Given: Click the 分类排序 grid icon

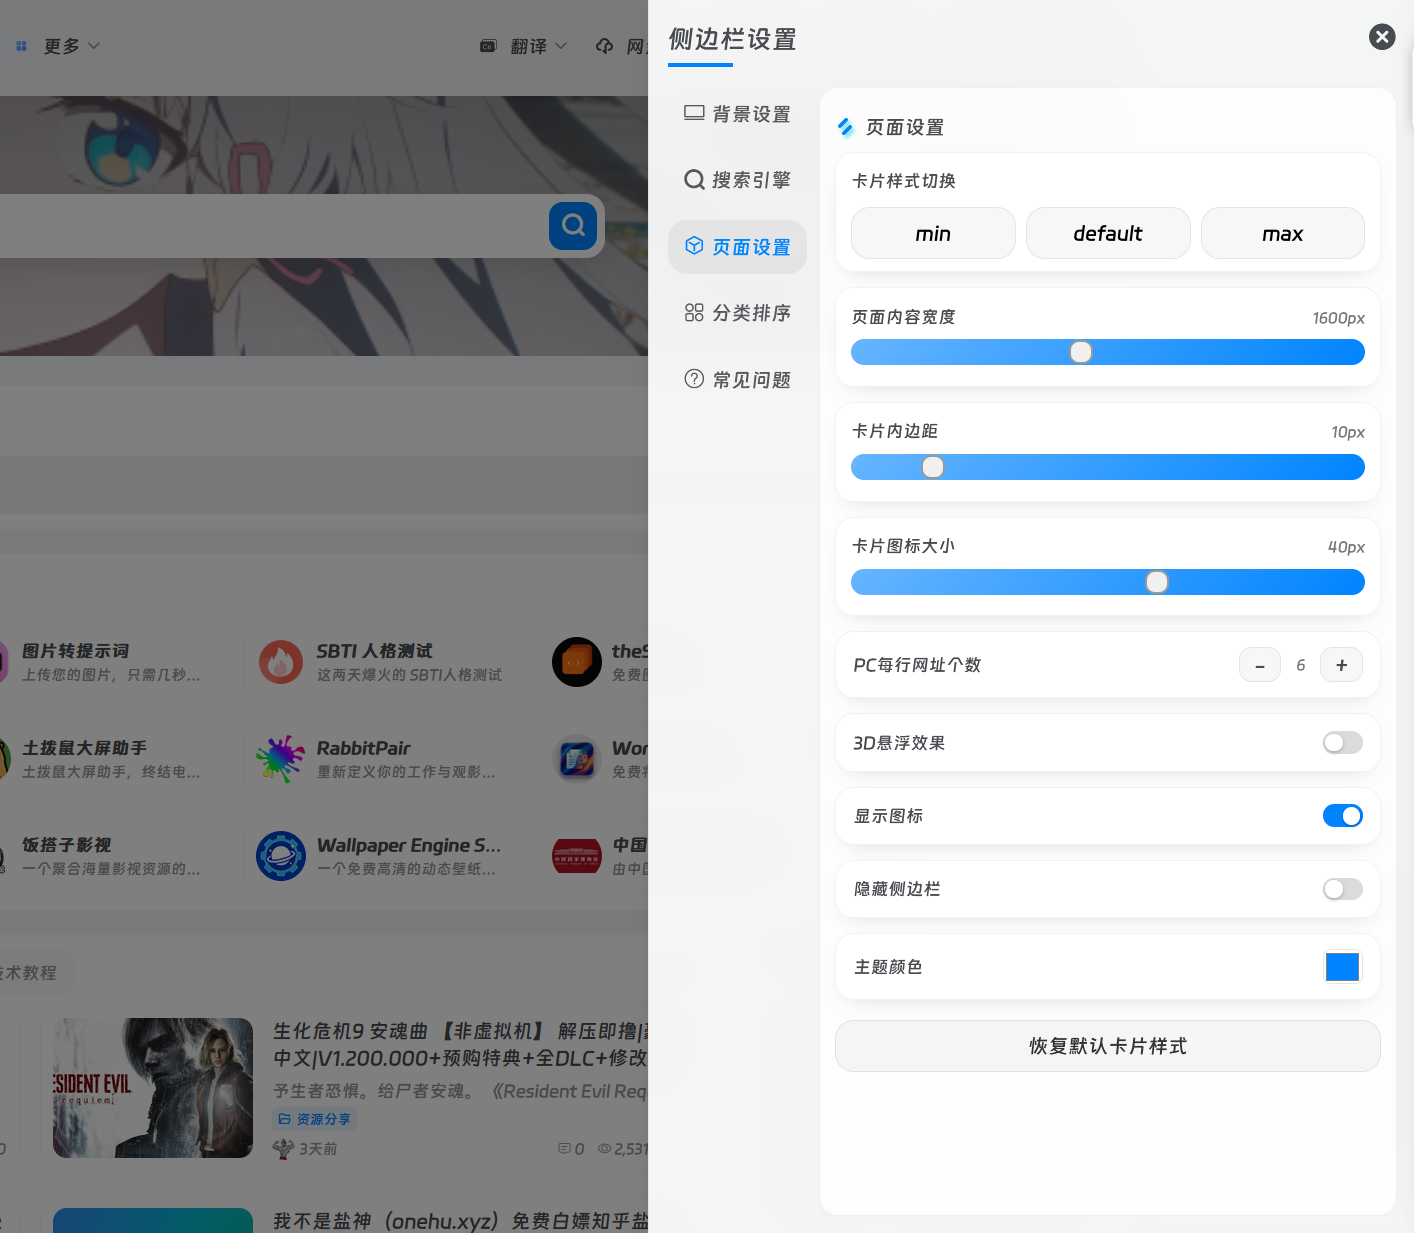Looking at the screenshot, I should 694,312.
